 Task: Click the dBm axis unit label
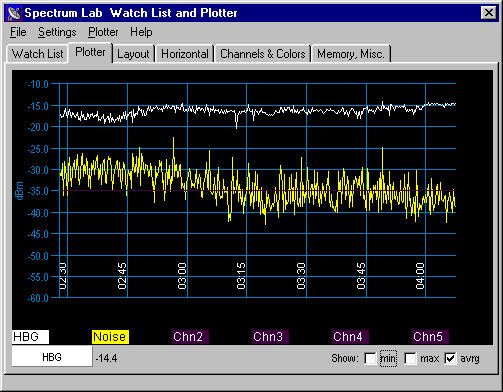pyautogui.click(x=19, y=191)
